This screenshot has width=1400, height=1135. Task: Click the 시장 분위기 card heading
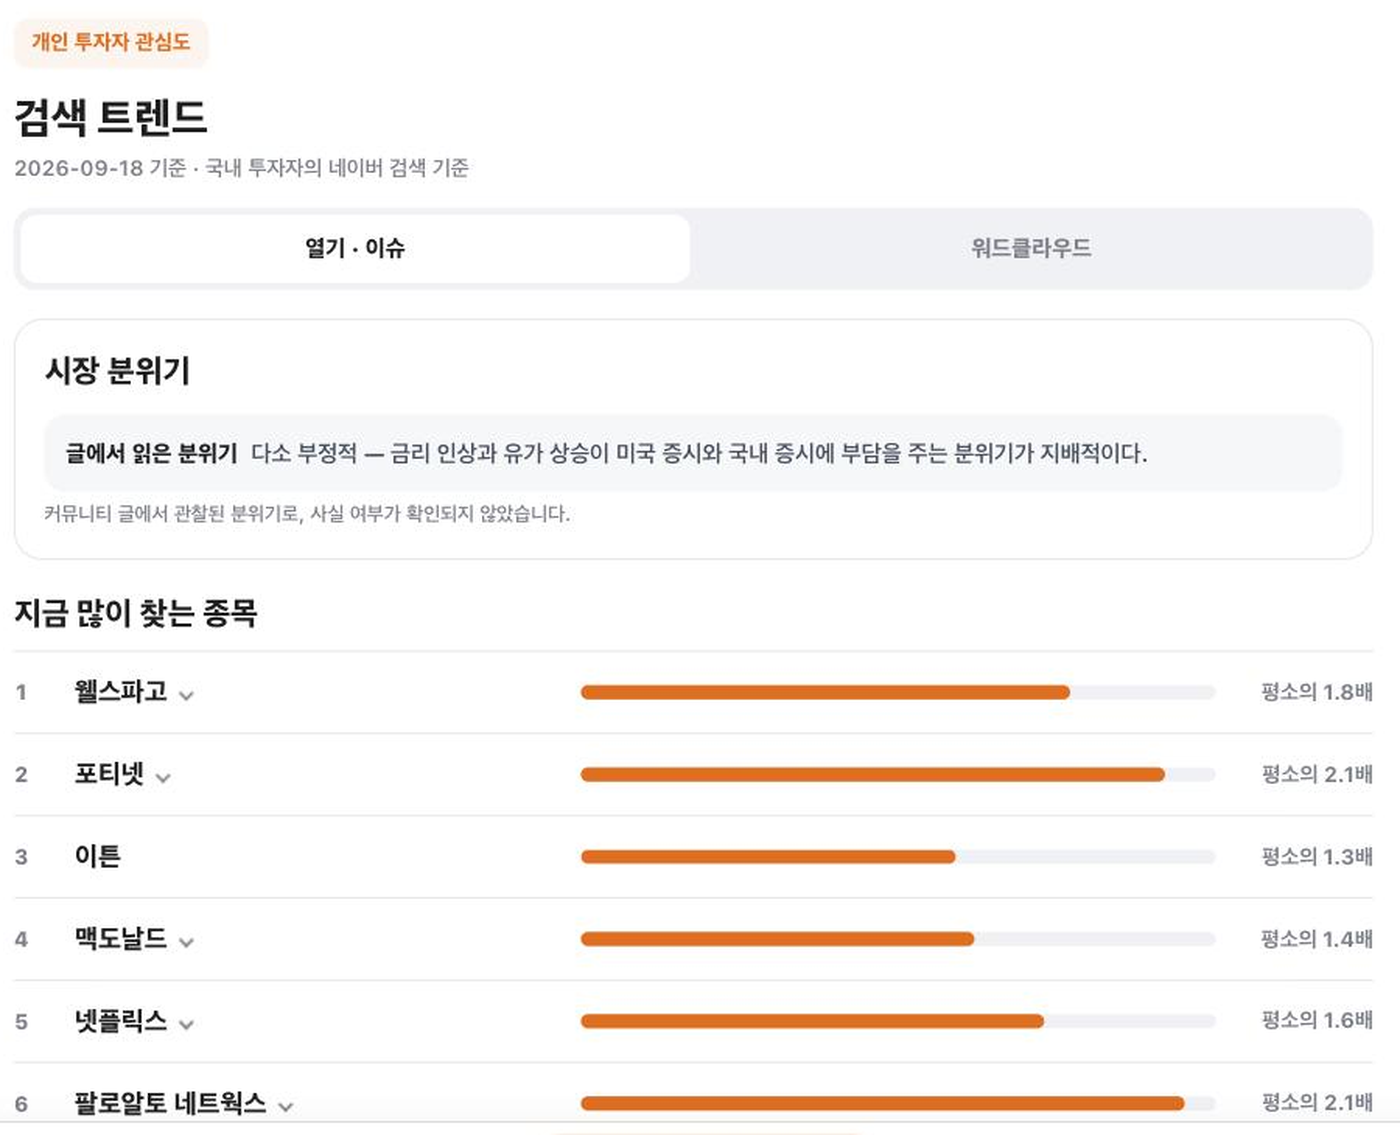point(117,371)
